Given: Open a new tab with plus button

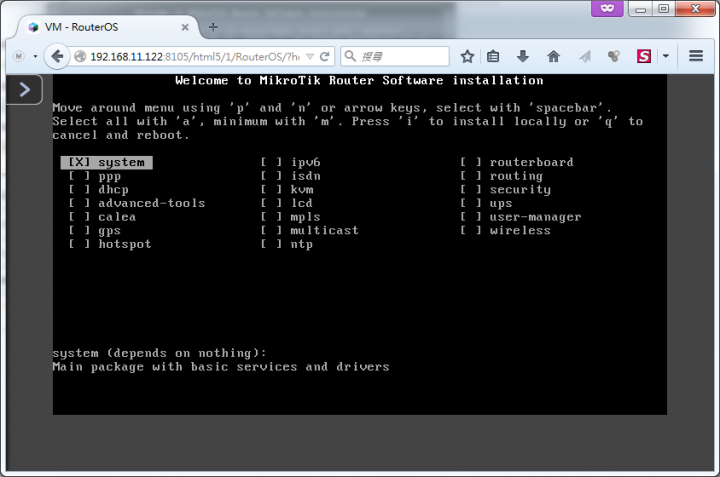Looking at the screenshot, I should coord(213,27).
